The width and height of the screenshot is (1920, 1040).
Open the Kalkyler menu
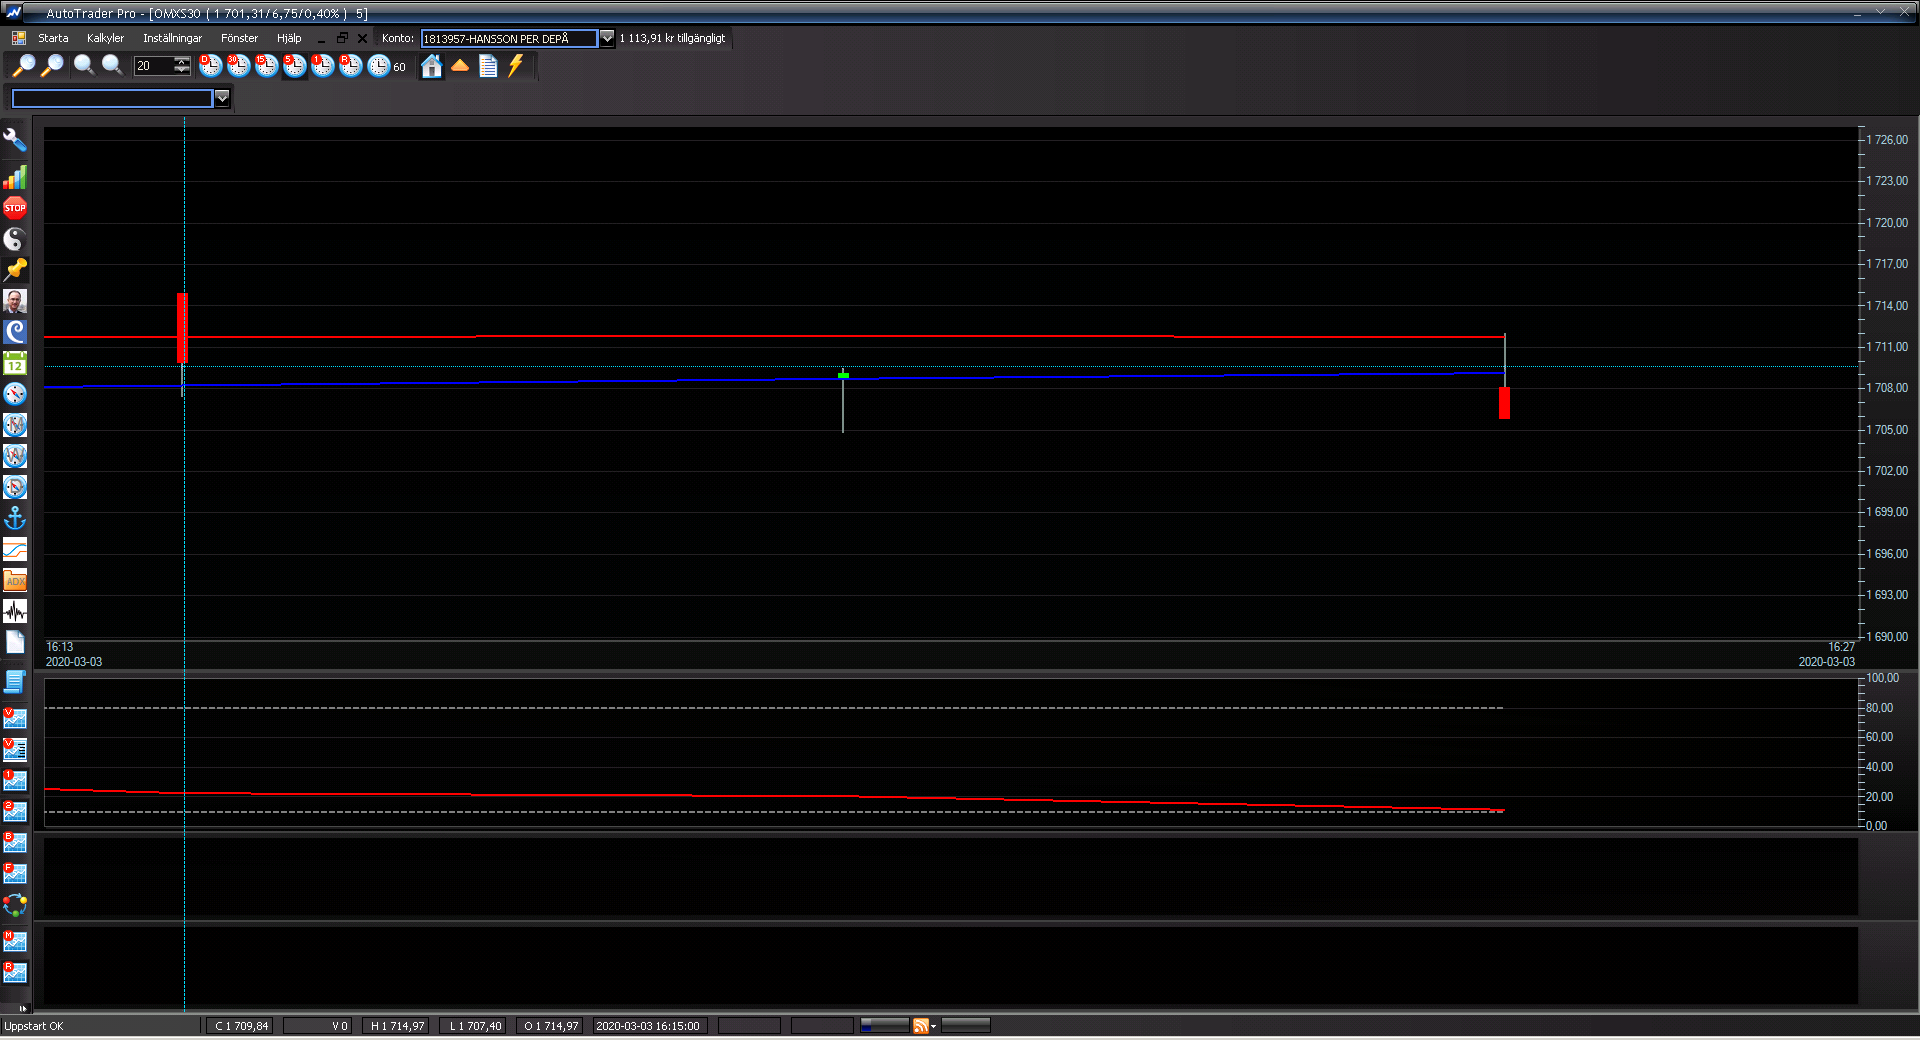click(x=105, y=38)
